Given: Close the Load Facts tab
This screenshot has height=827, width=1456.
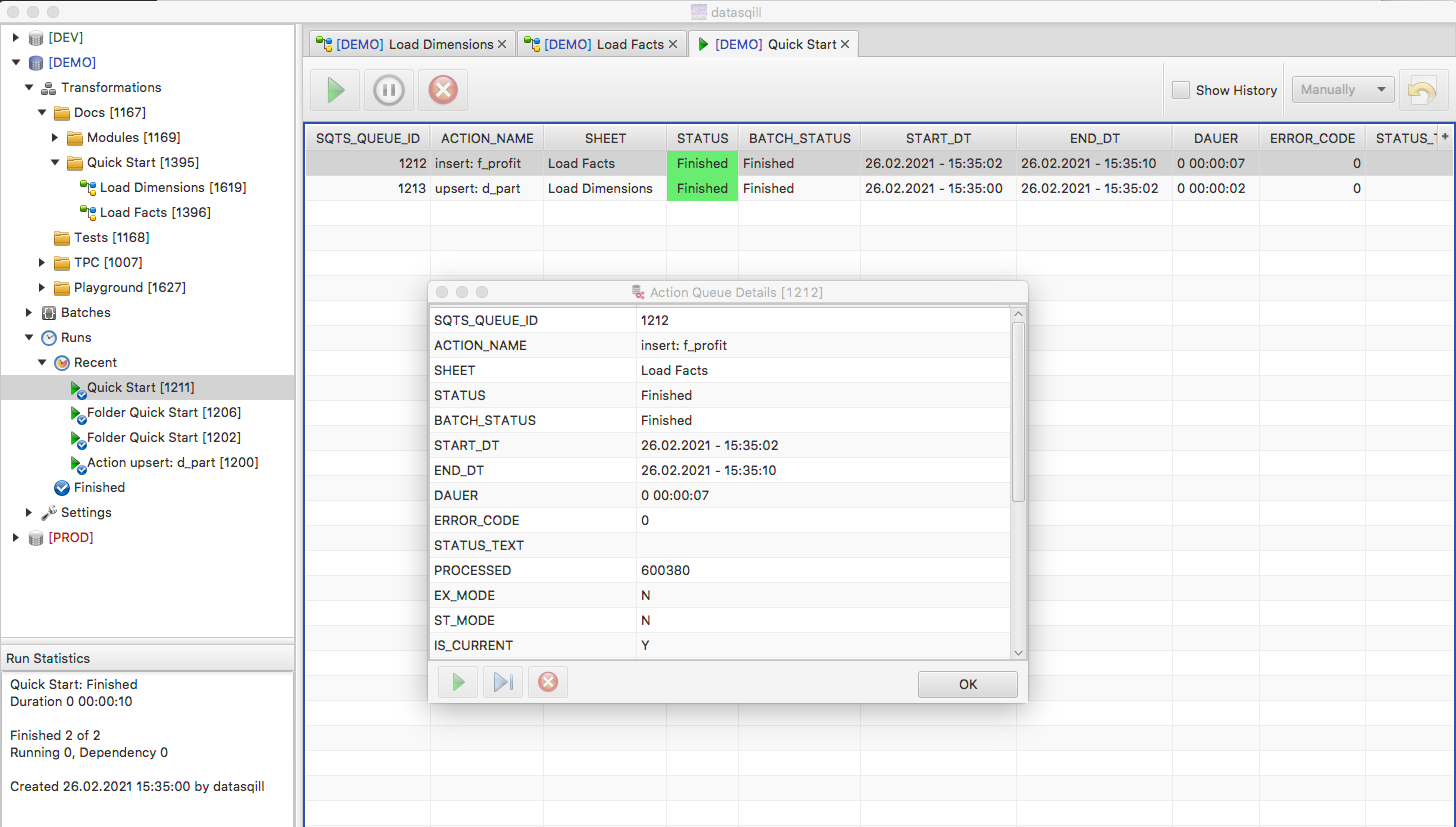Looking at the screenshot, I should (x=673, y=44).
